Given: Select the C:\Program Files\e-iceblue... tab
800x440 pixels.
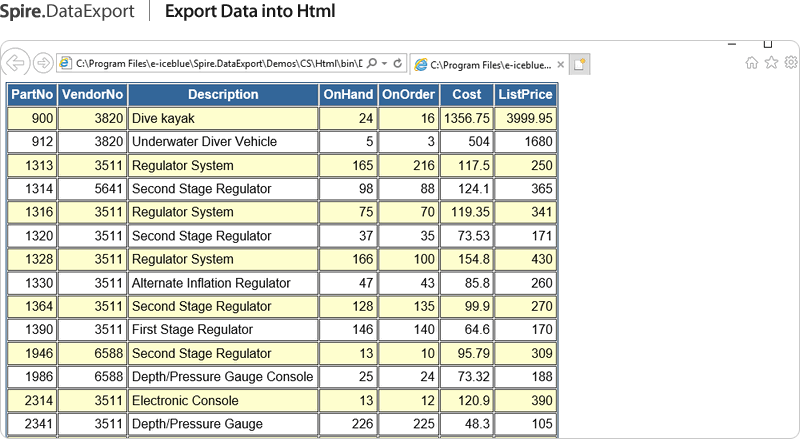Looking at the screenshot, I should point(489,65).
